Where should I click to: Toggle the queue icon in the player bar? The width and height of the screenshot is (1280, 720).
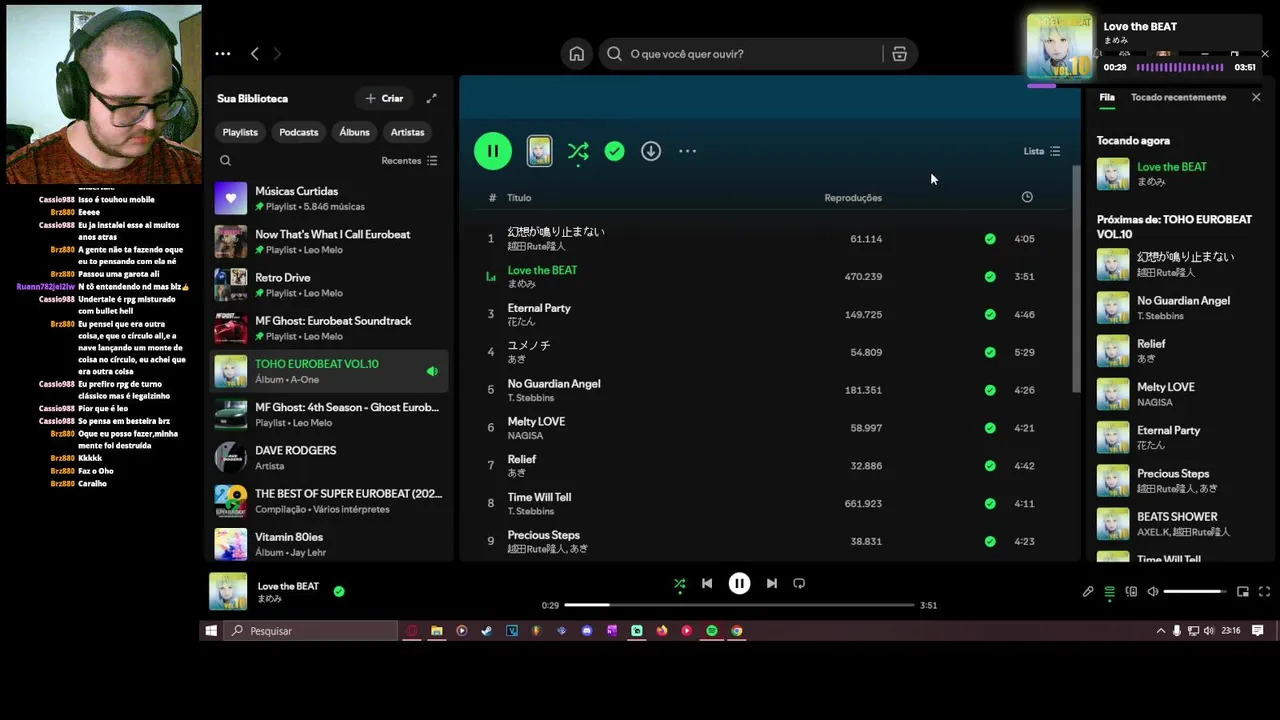pyautogui.click(x=1109, y=592)
